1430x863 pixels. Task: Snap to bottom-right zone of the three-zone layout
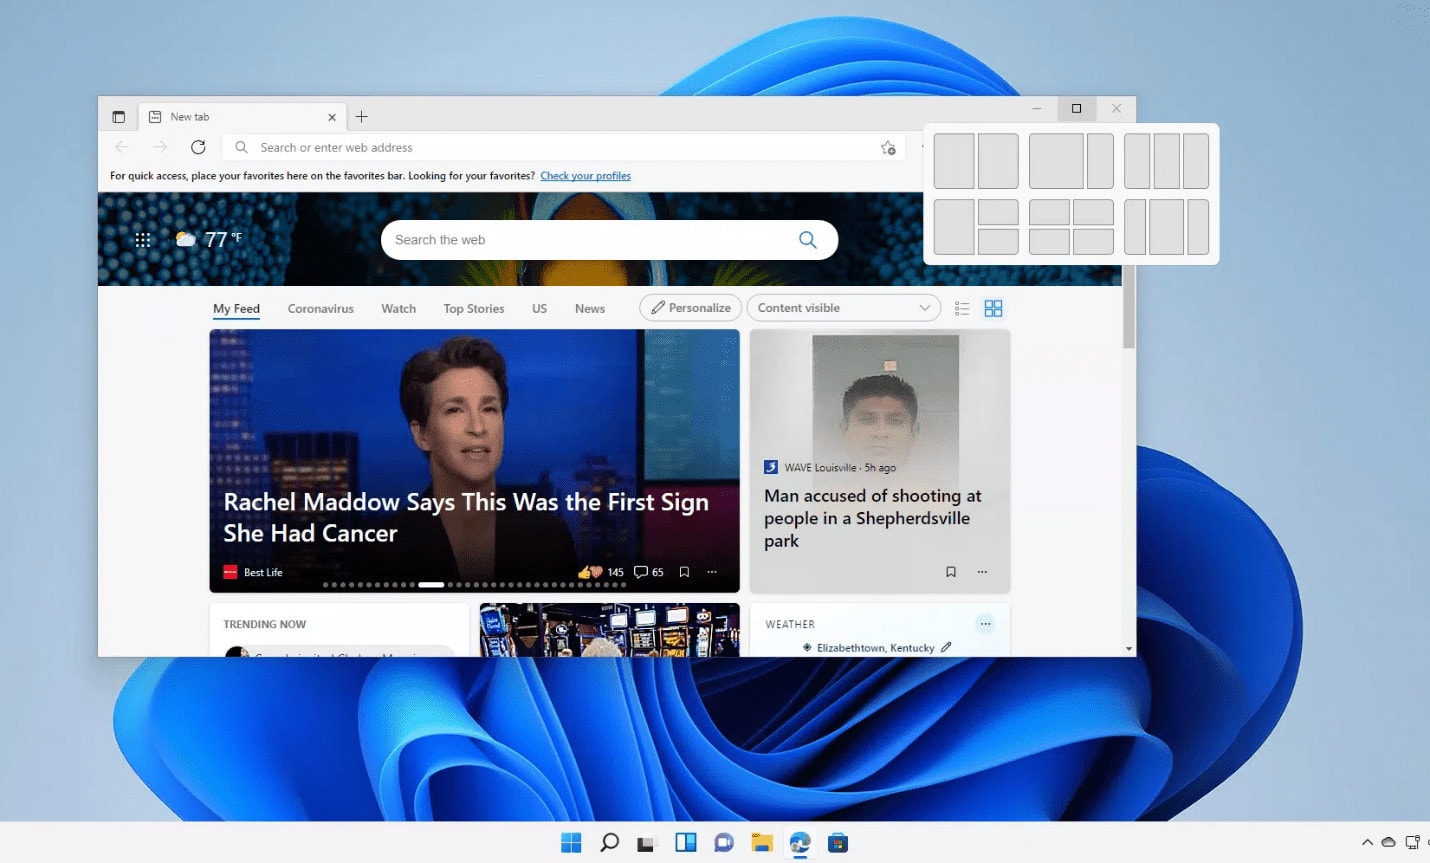coord(998,241)
